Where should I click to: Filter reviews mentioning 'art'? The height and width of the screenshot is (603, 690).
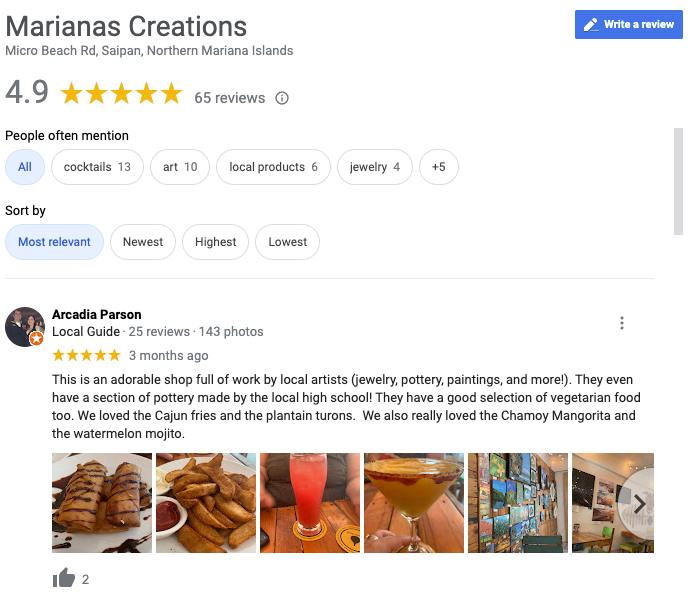tap(180, 167)
